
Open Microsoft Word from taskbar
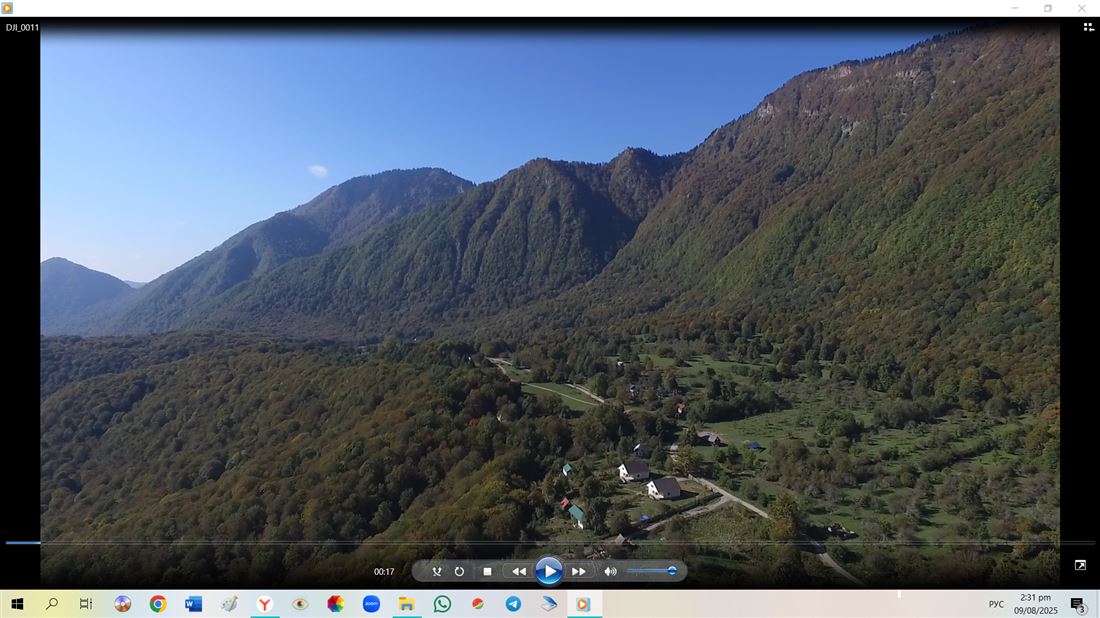click(194, 604)
